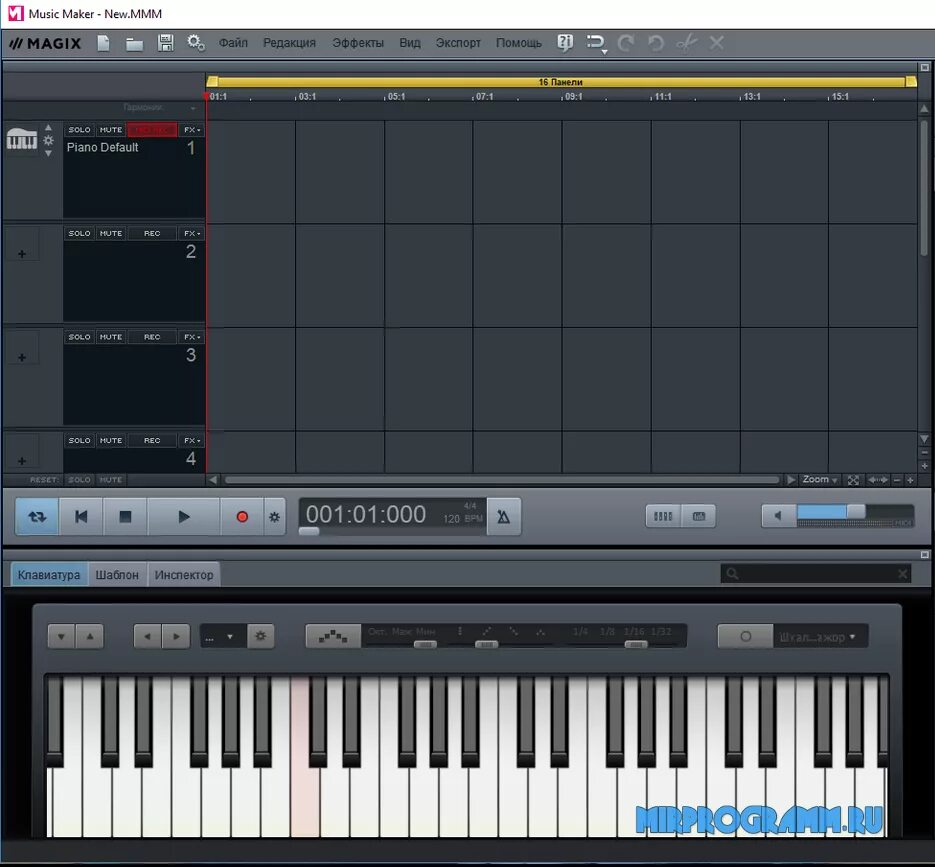The image size is (935, 867).
Task: Open the FX dropdown on track 1
Action: [x=191, y=130]
